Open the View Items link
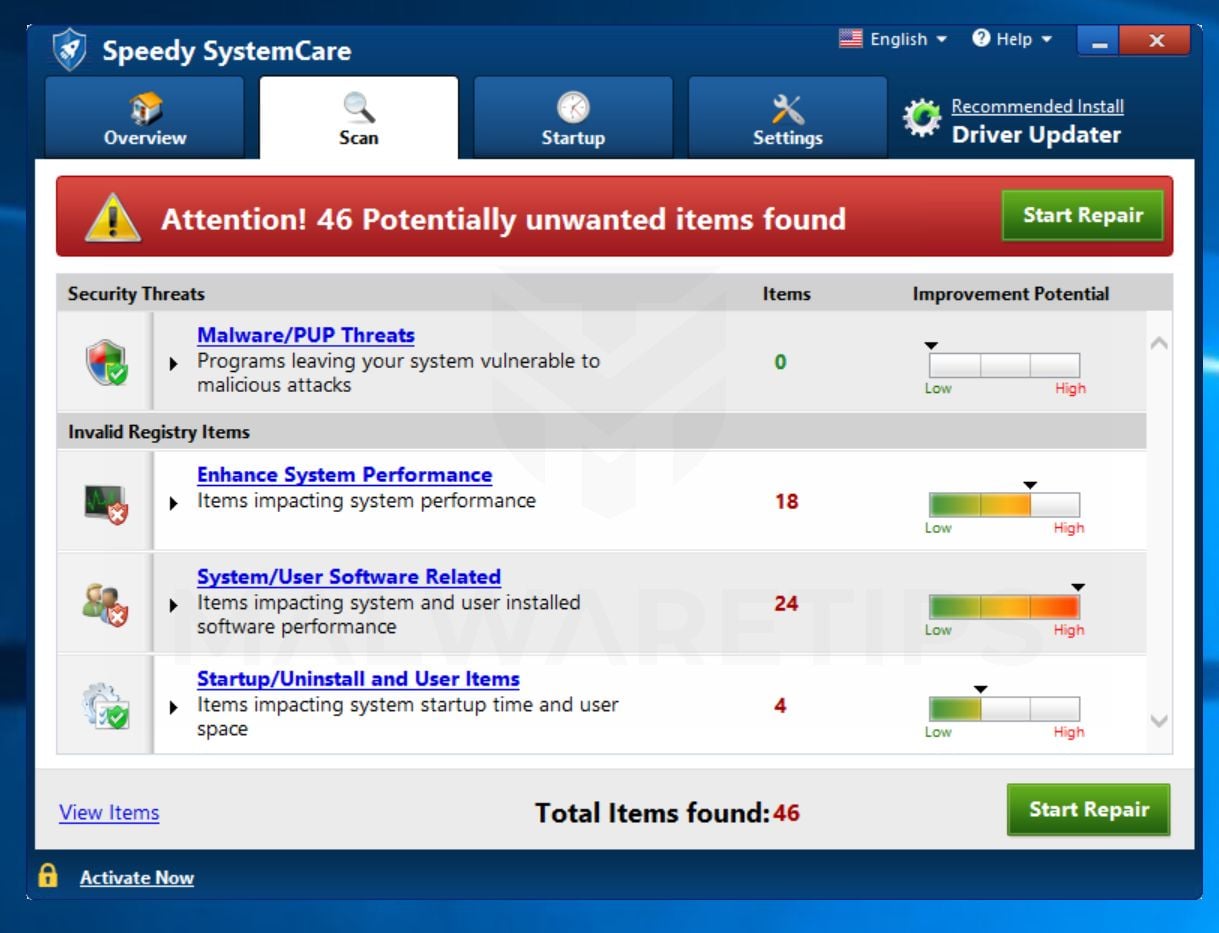 click(x=108, y=813)
